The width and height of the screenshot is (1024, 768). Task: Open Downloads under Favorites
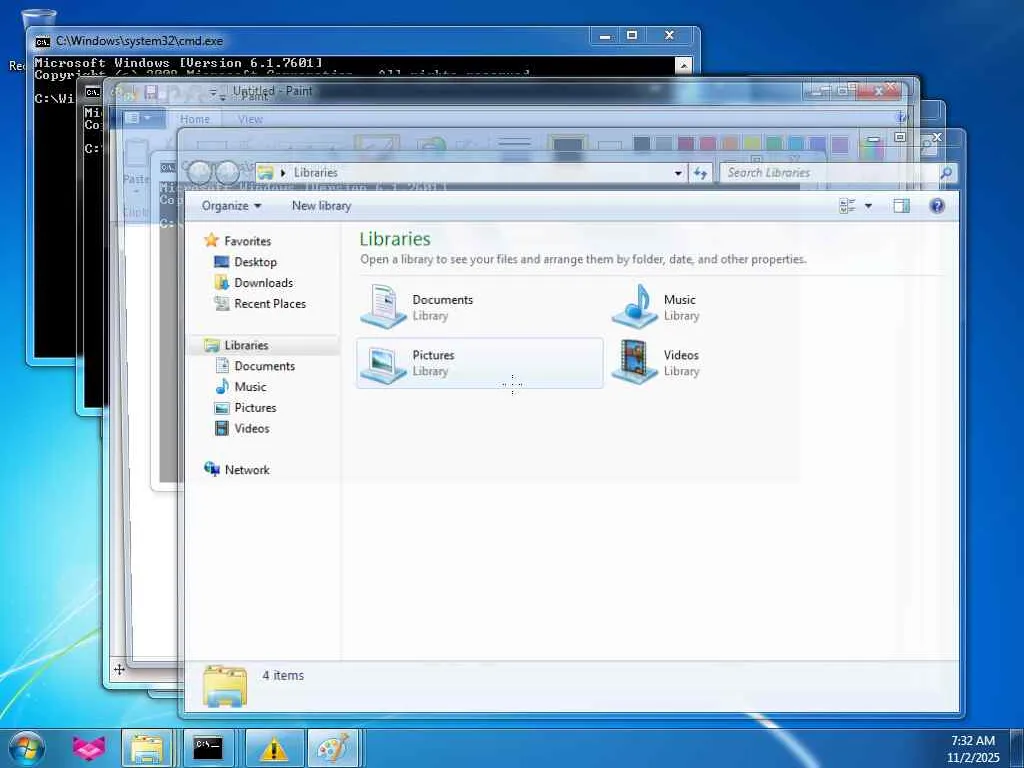tap(263, 283)
